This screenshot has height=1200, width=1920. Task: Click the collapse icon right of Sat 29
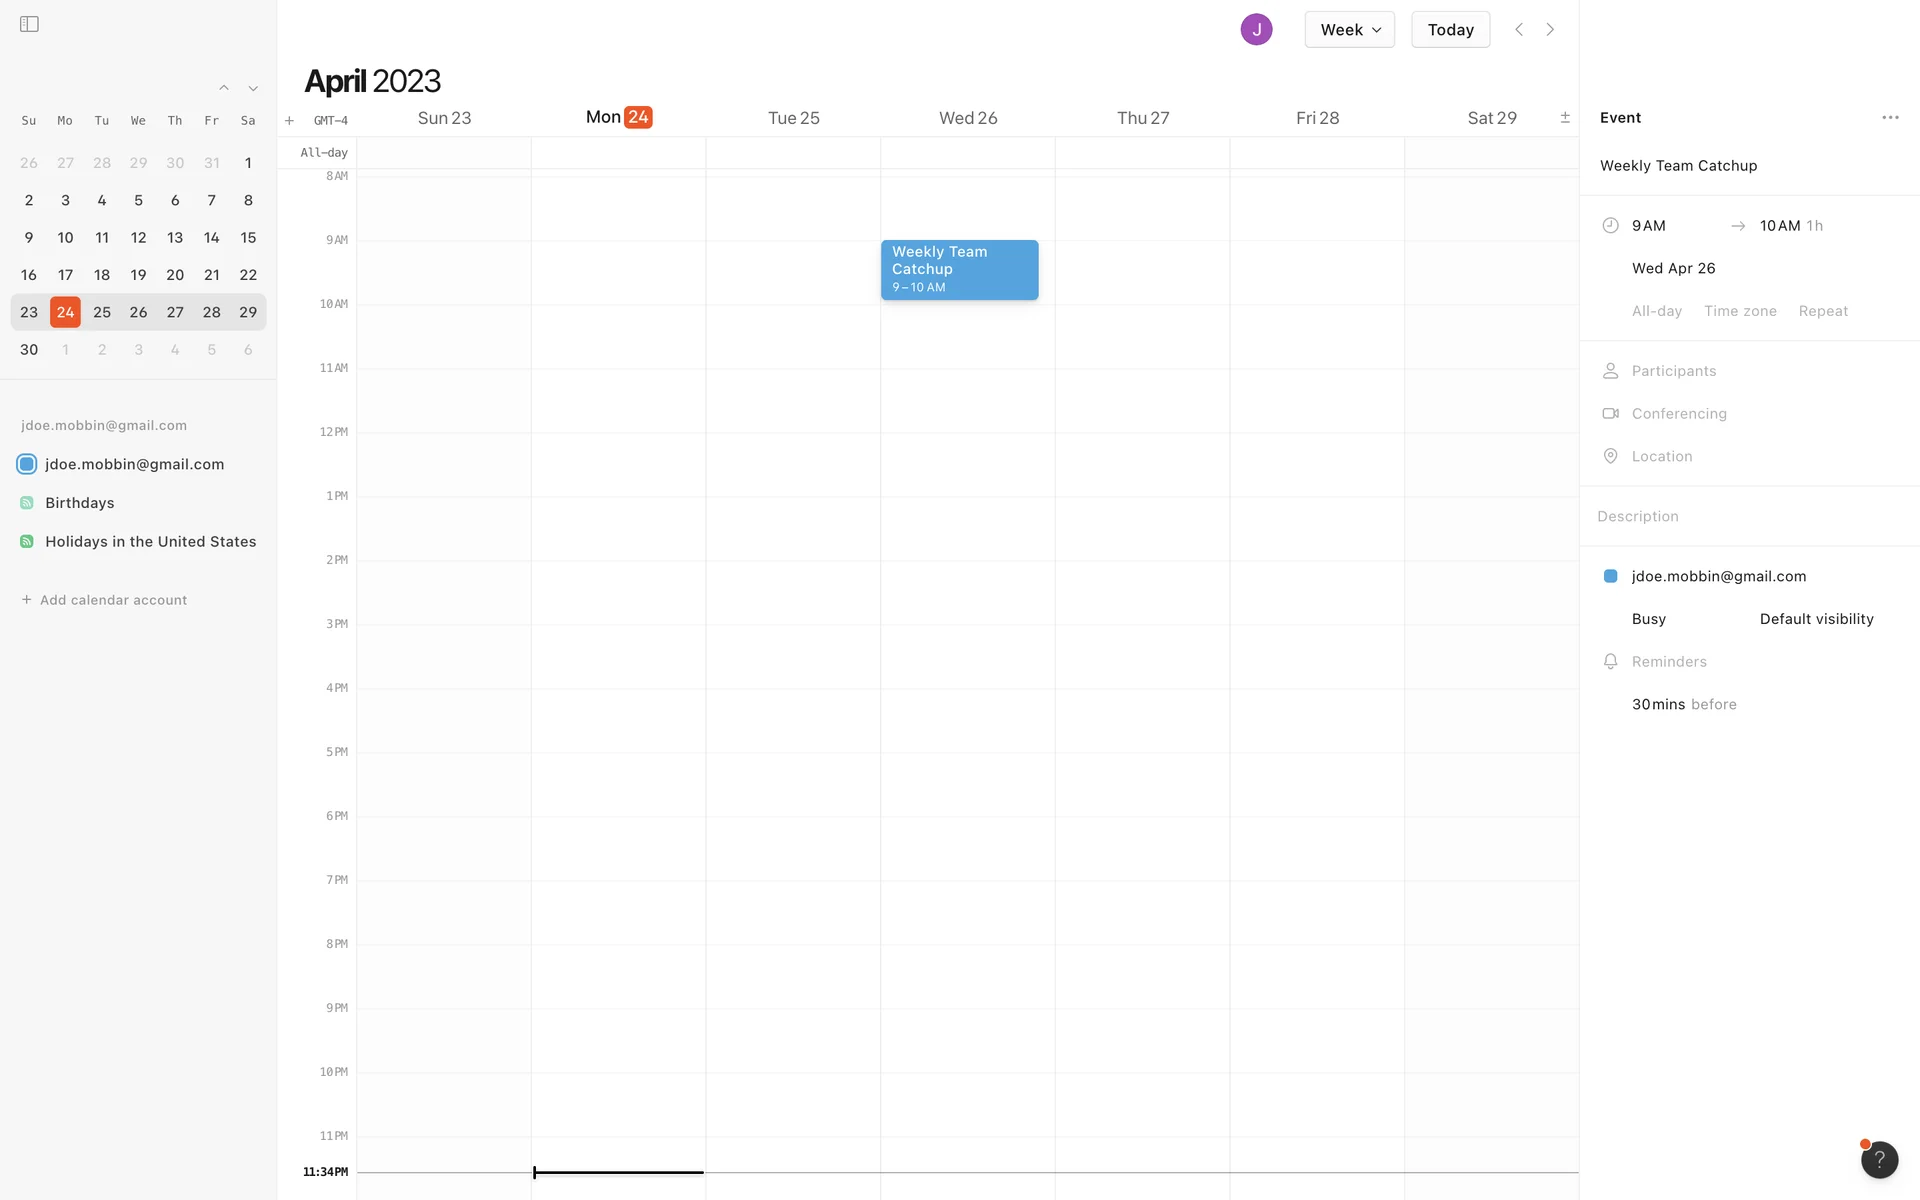(x=1565, y=117)
